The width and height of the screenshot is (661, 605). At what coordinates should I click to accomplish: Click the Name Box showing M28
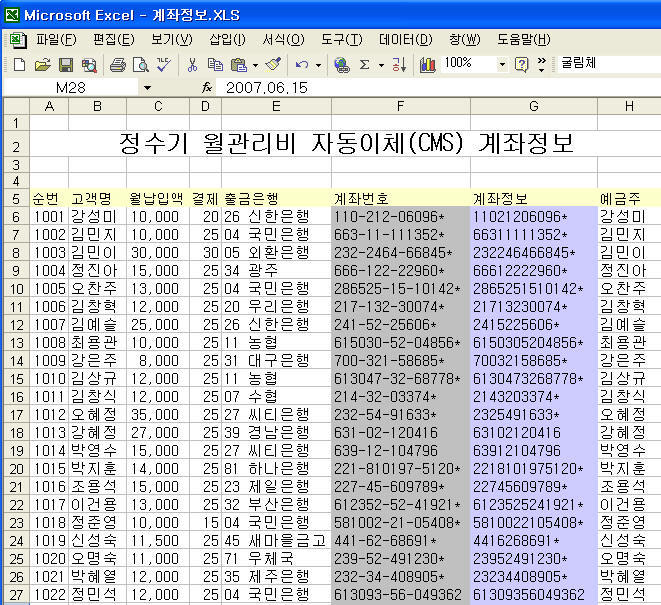(71, 88)
